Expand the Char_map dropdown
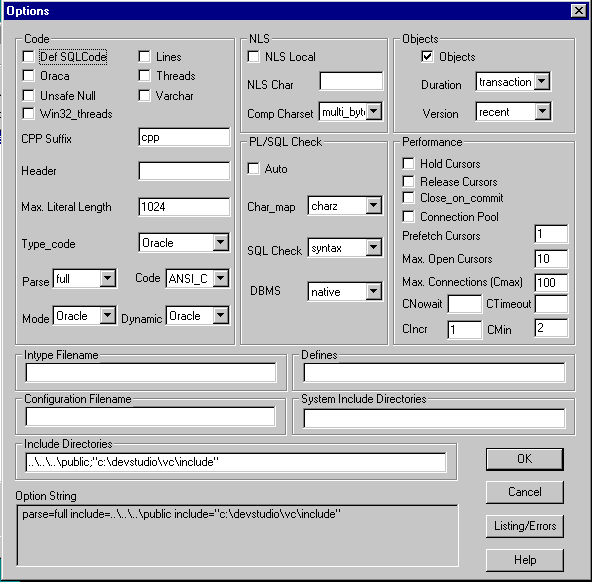Viewport: 592px width, 583px height. [374, 205]
